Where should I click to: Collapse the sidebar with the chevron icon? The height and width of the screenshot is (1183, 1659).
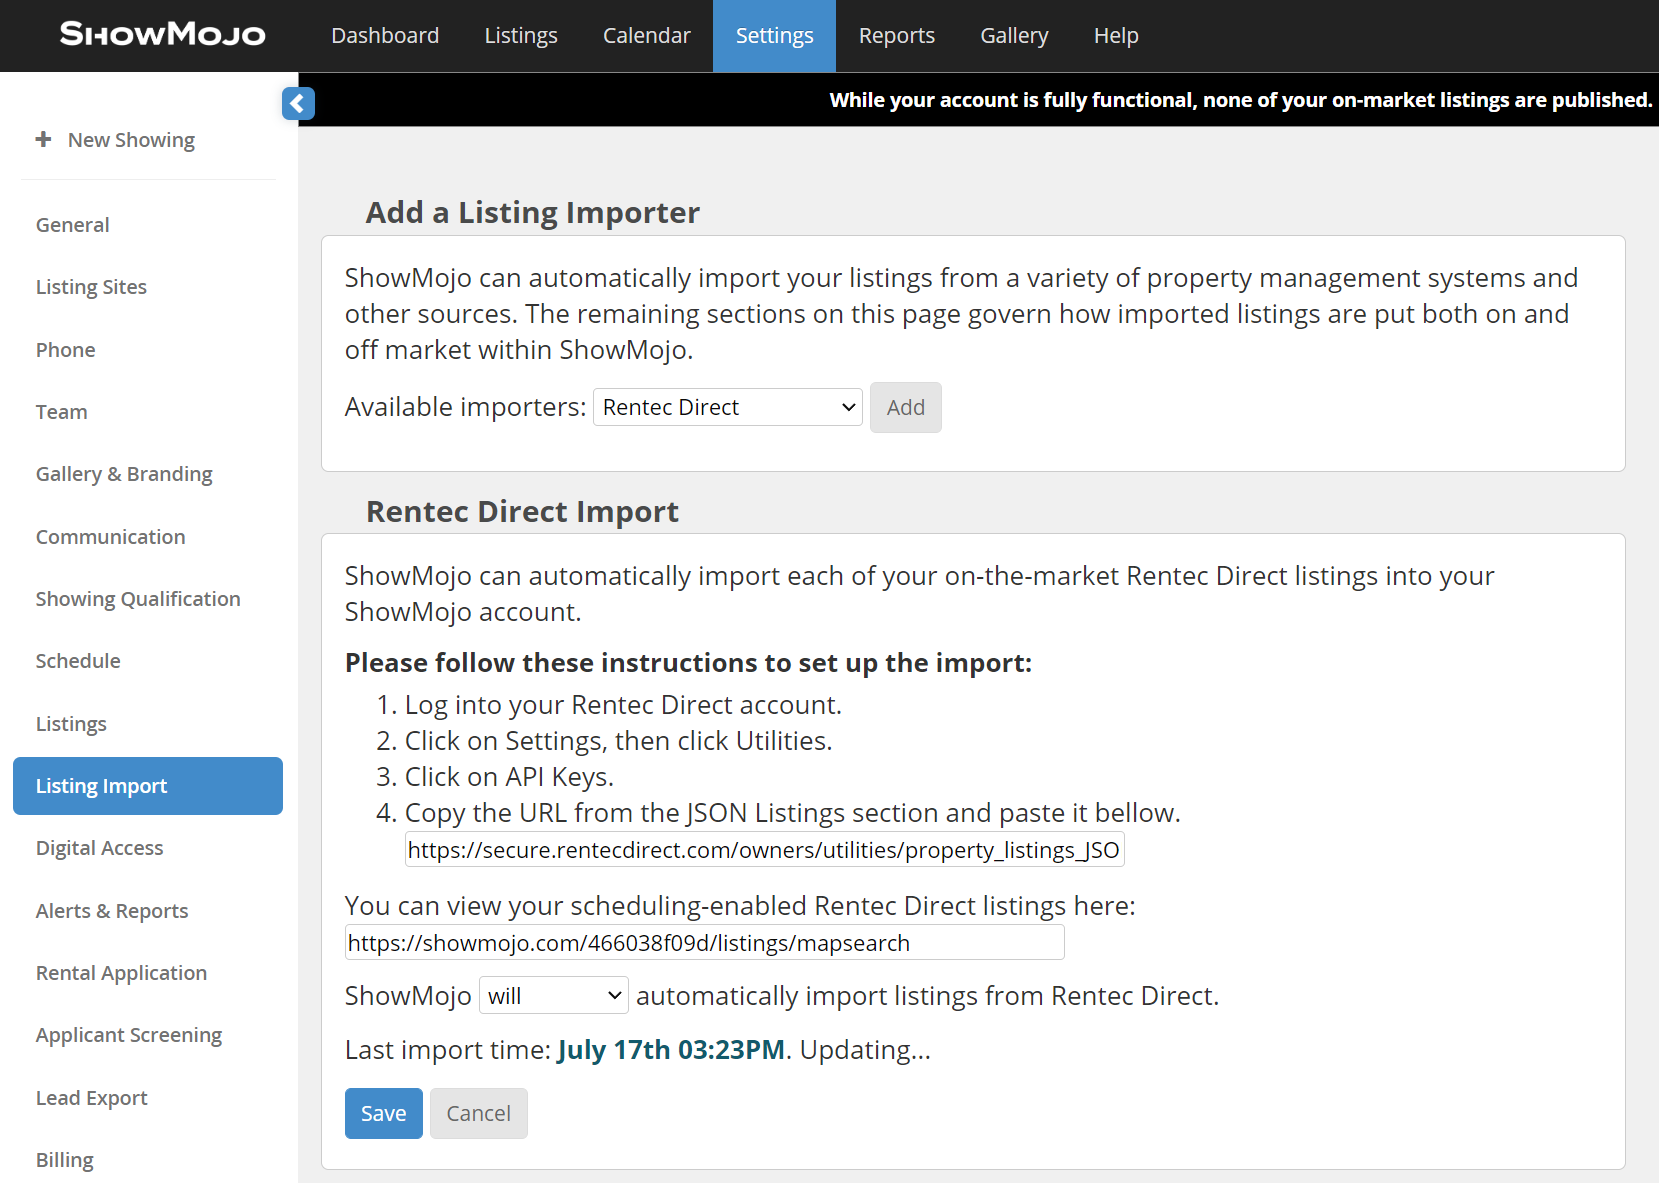[x=298, y=103]
